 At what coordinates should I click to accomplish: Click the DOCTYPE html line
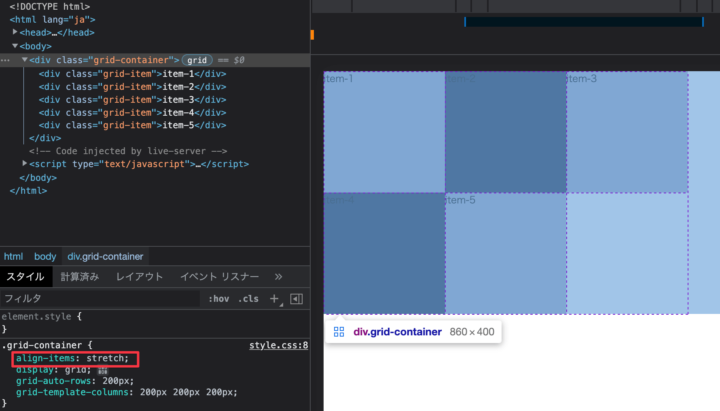pos(50,6)
